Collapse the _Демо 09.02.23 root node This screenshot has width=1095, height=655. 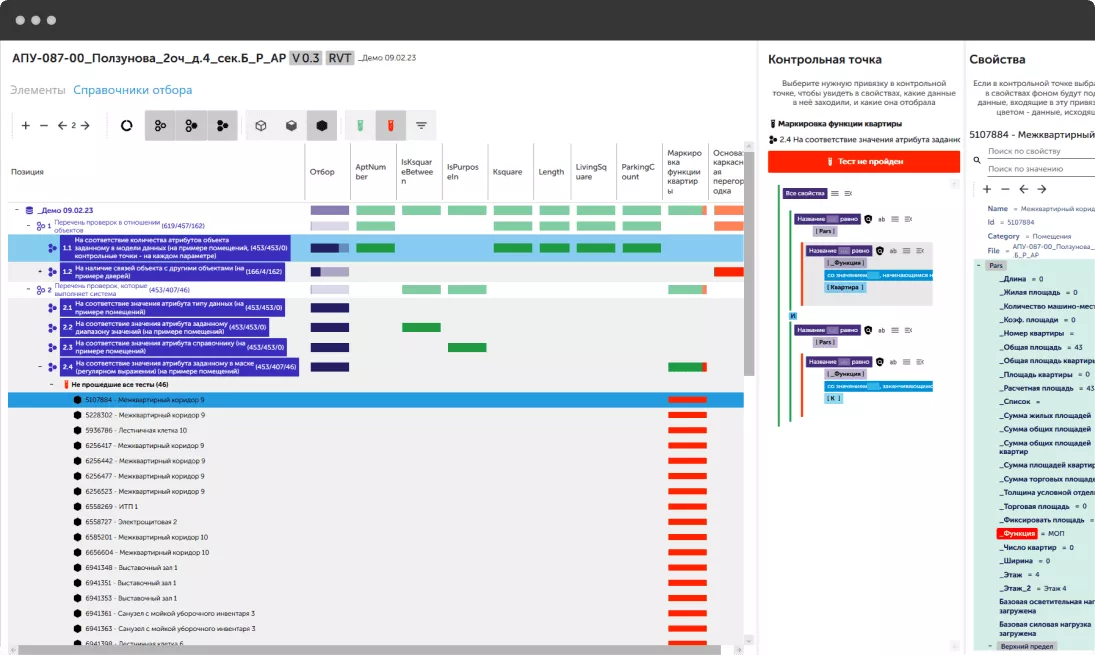pyautogui.click(x=17, y=210)
